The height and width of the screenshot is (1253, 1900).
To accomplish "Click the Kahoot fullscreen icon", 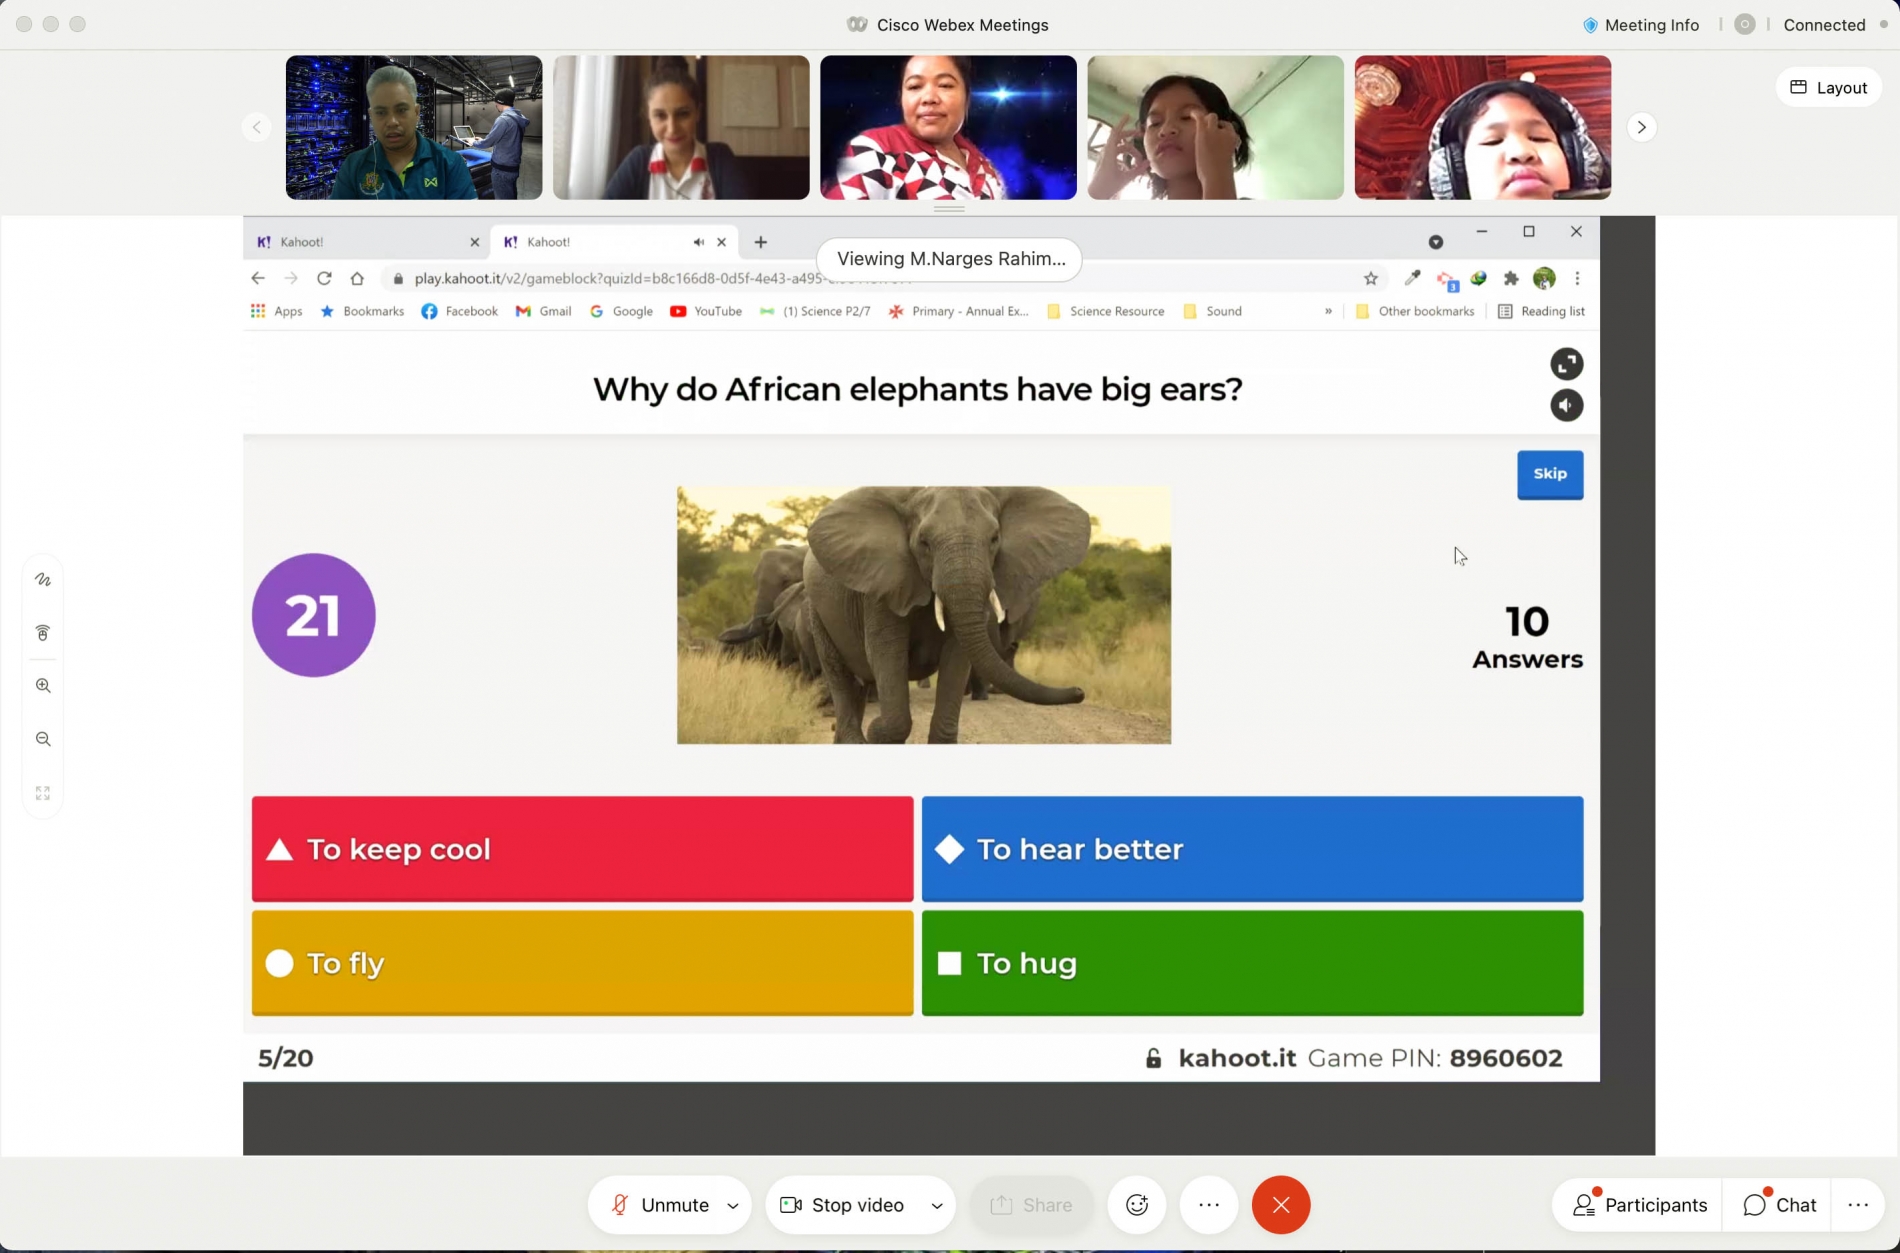I will (1566, 364).
